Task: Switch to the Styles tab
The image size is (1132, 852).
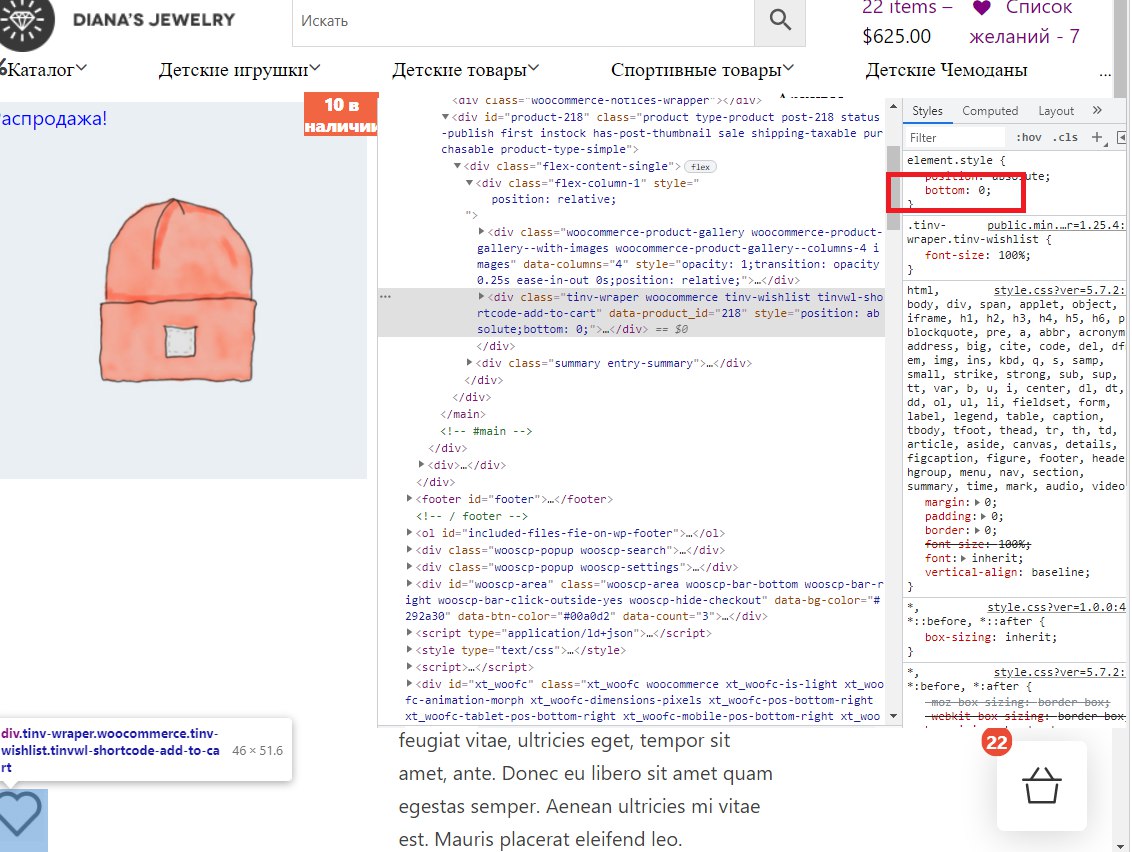Action: (927, 110)
